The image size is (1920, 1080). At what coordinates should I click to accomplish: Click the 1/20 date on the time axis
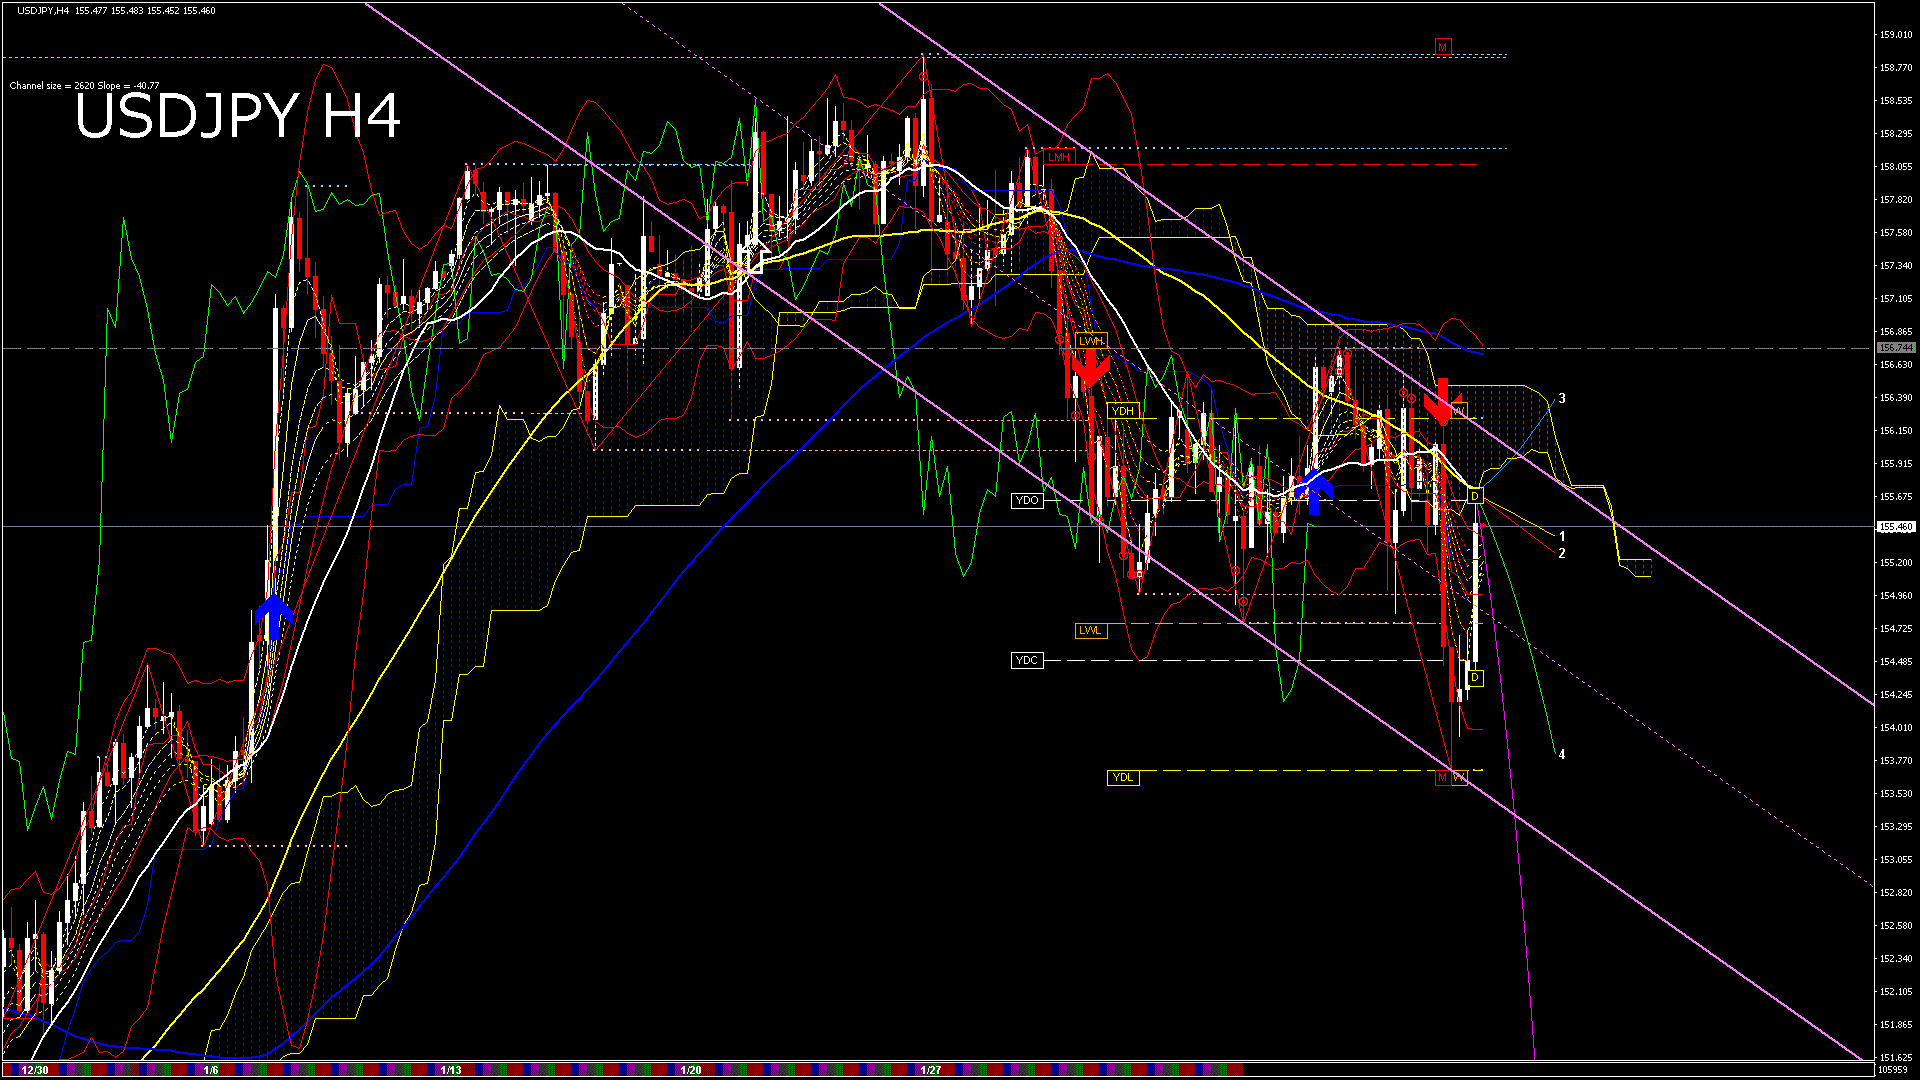(691, 1070)
